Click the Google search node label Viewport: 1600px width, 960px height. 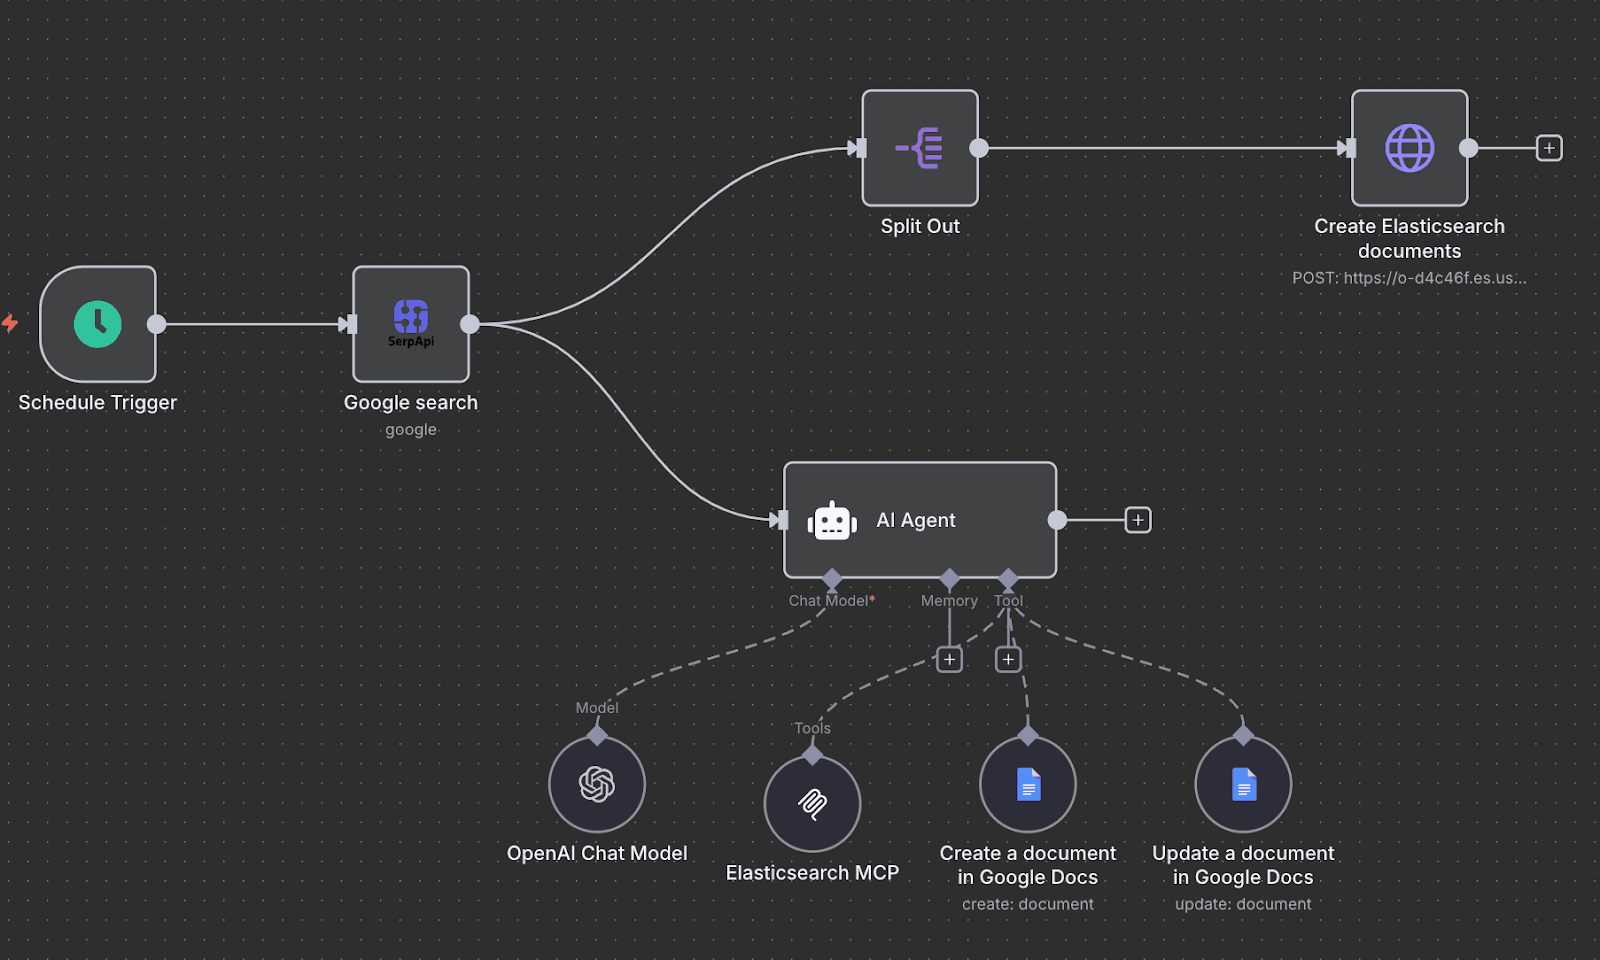[410, 403]
